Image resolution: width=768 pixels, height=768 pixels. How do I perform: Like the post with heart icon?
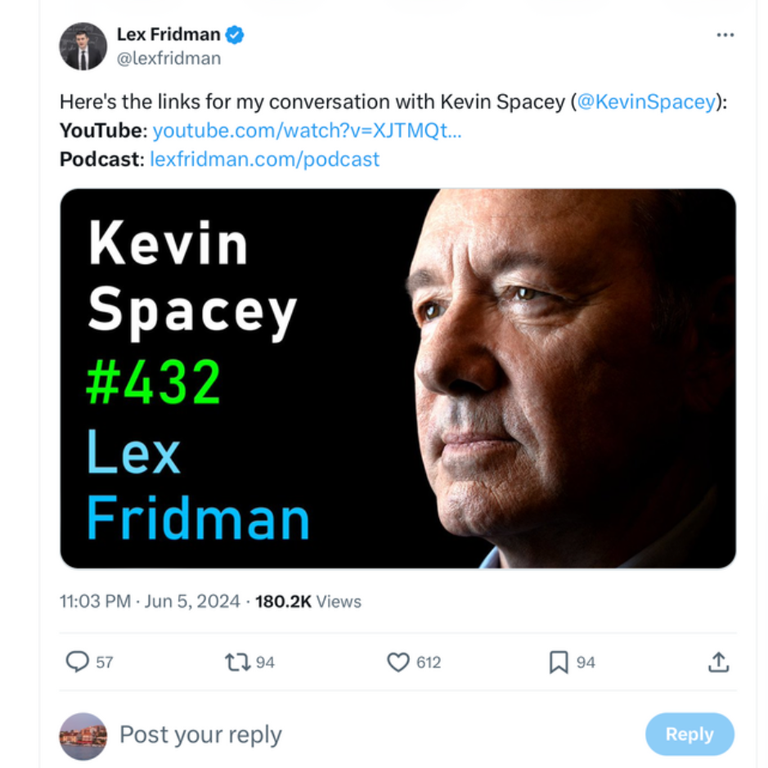coord(398,662)
